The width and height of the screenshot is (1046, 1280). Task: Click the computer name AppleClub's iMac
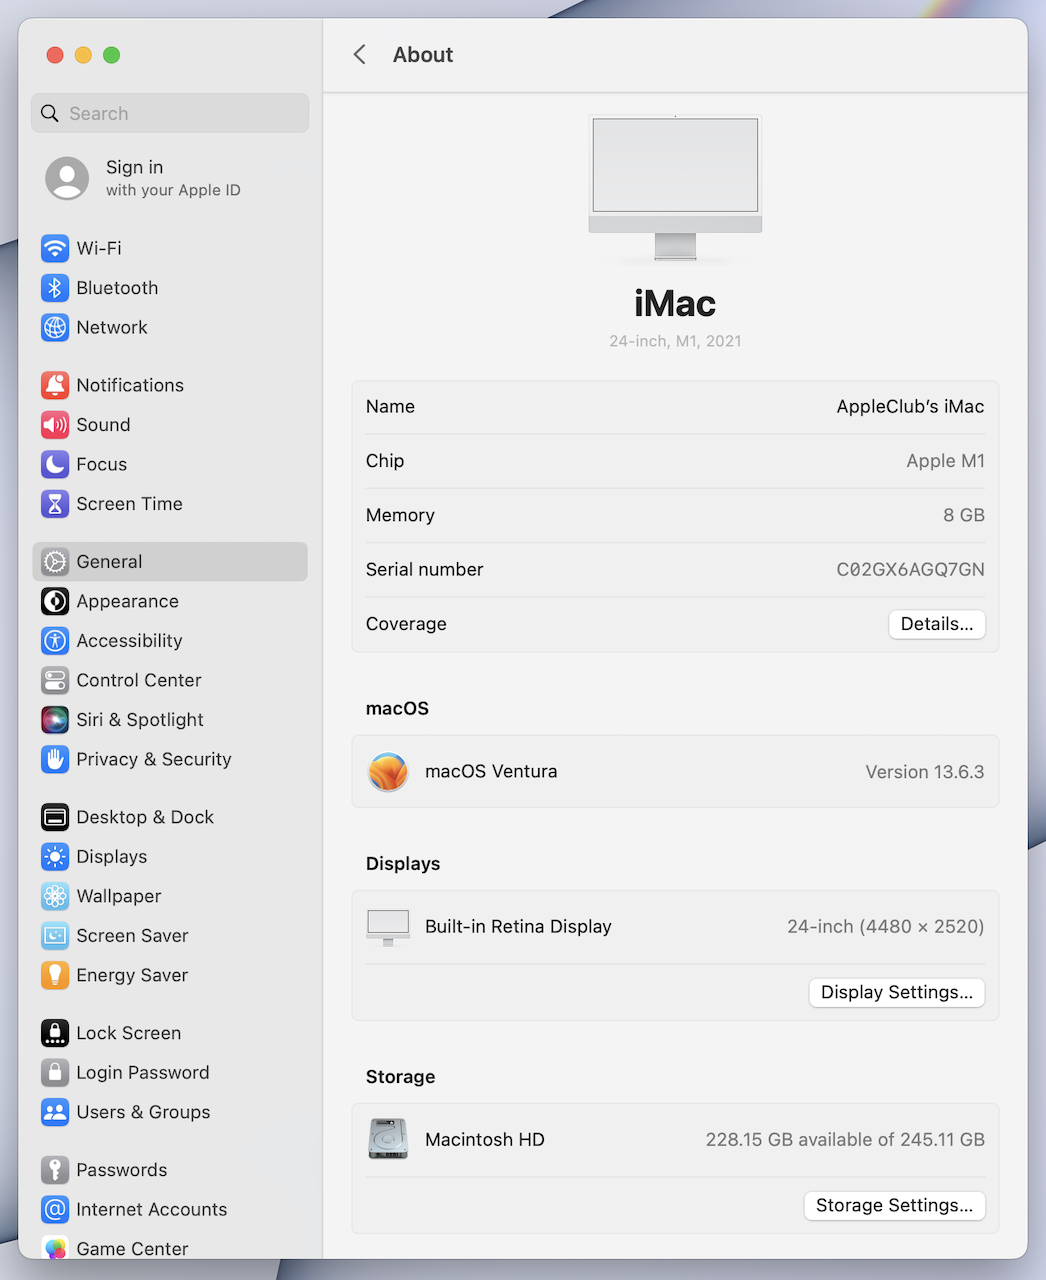910,407
